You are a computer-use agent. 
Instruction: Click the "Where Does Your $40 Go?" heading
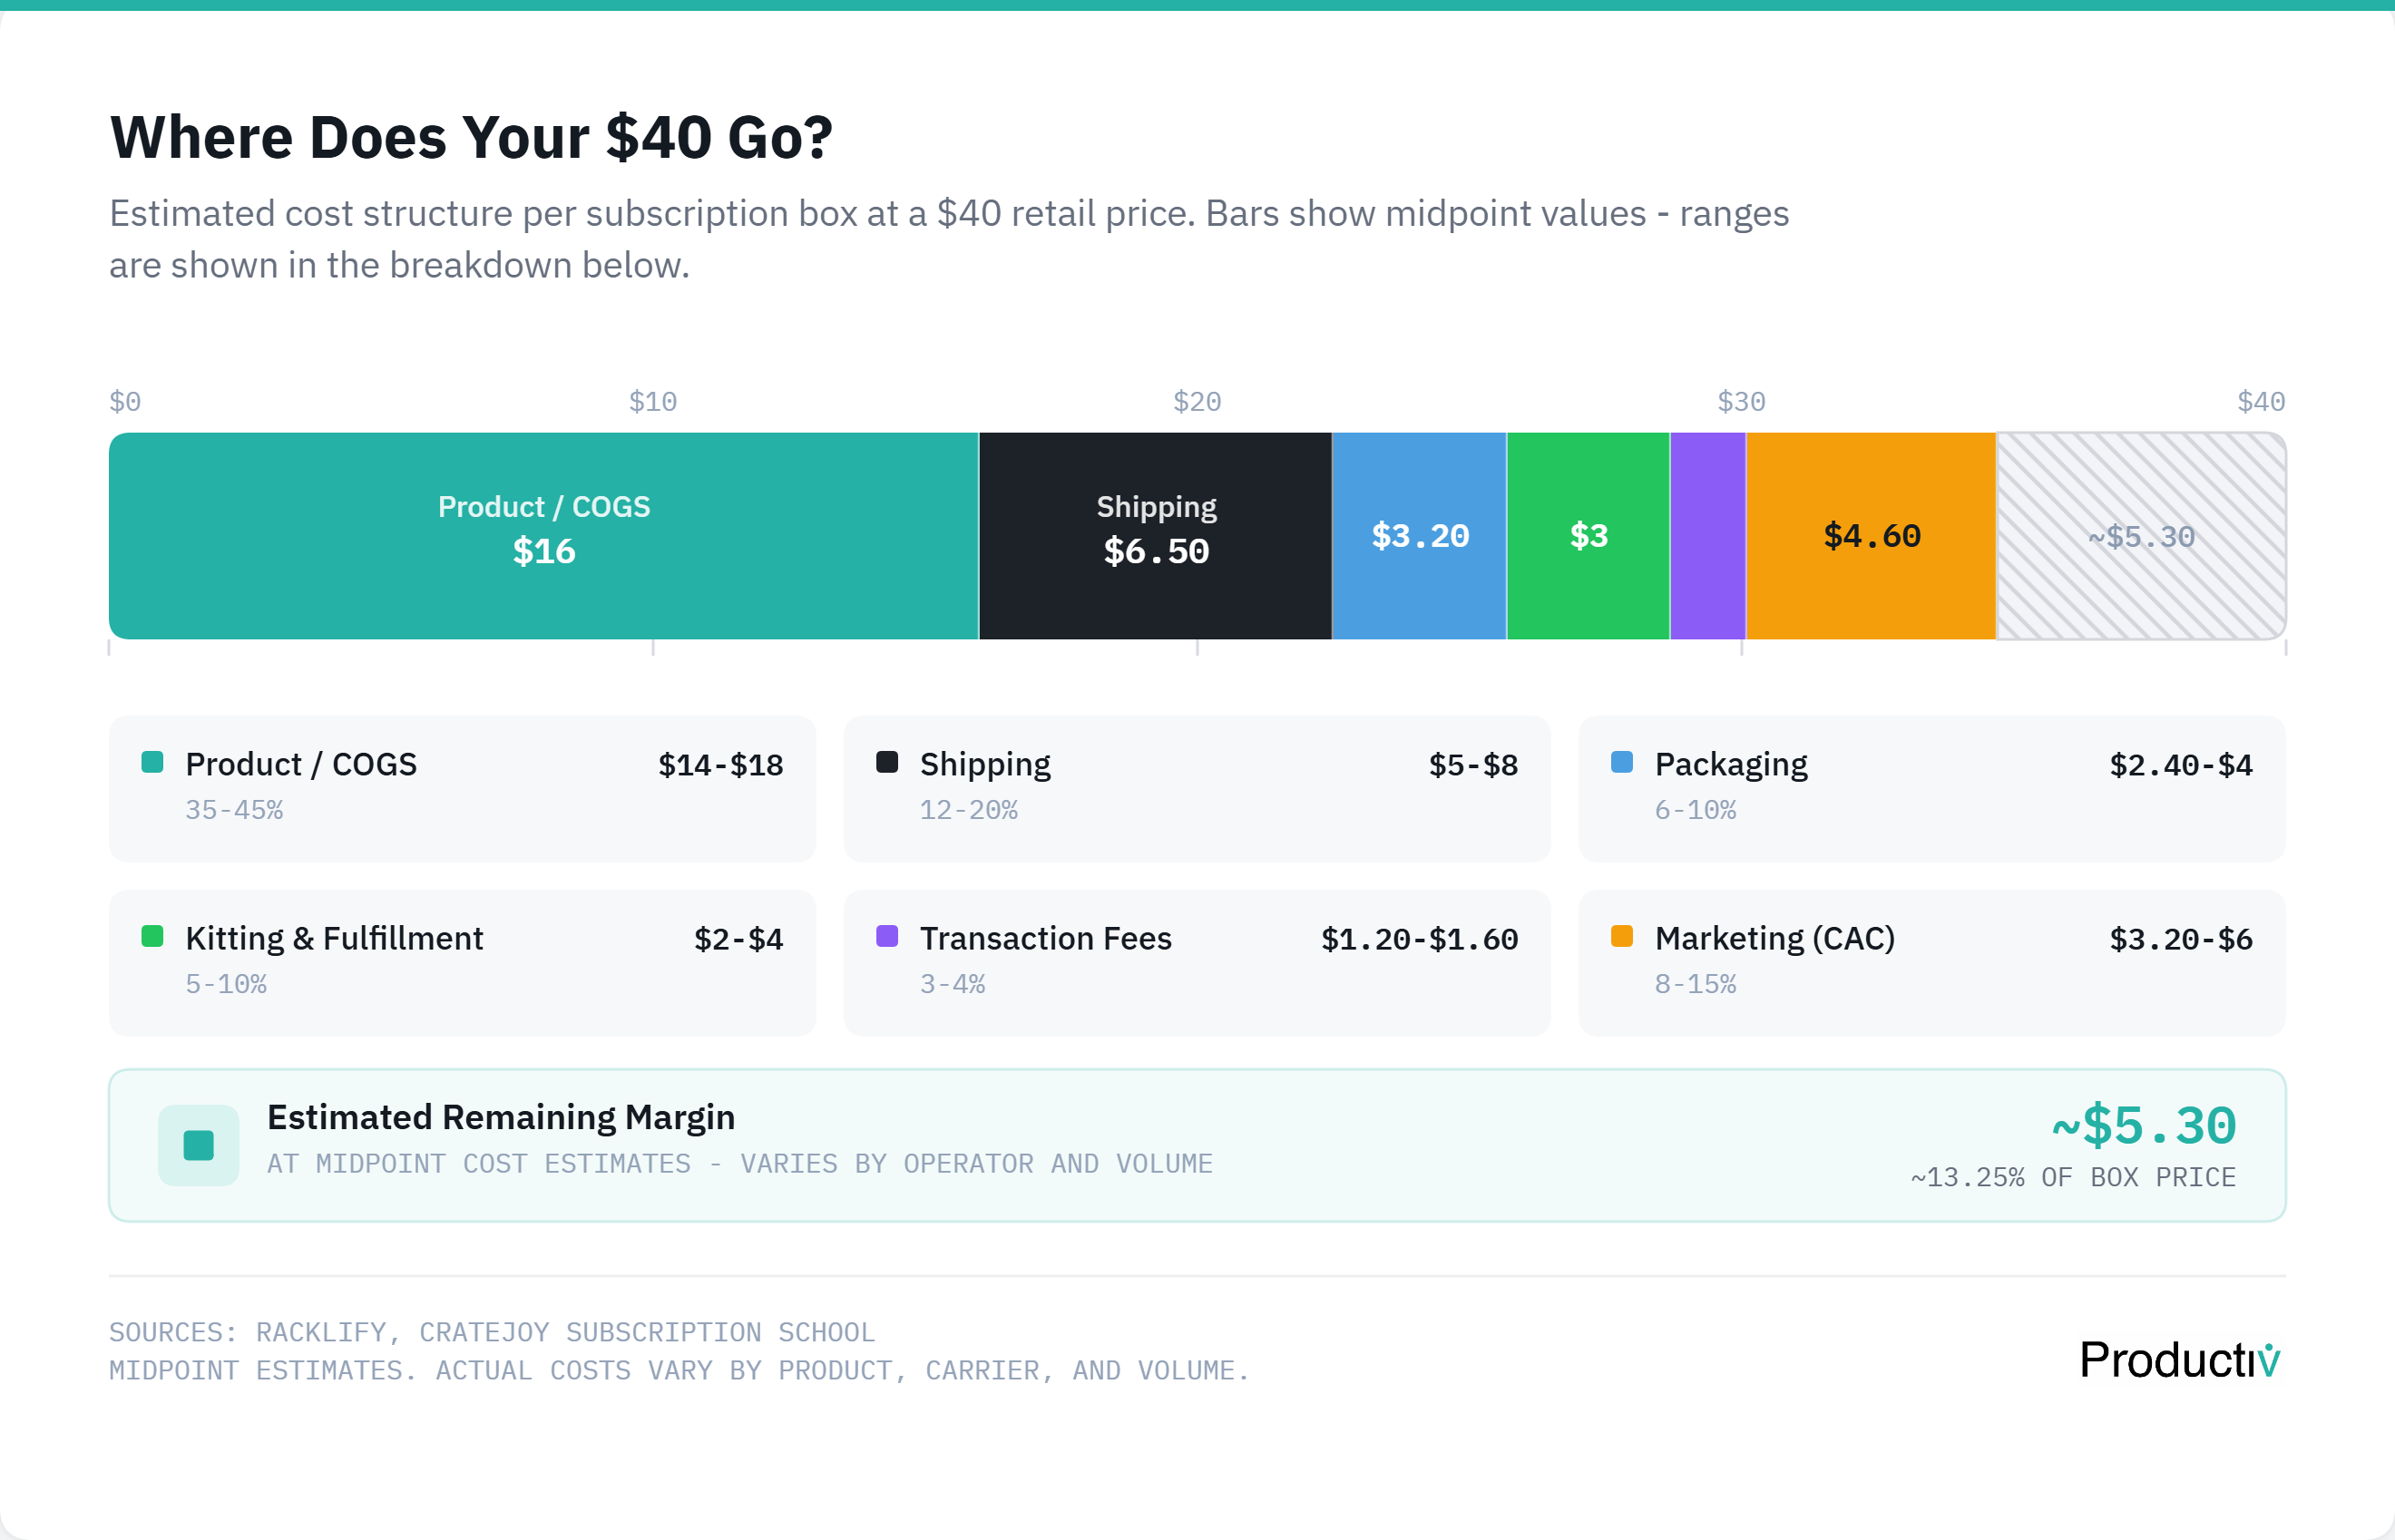click(x=471, y=137)
